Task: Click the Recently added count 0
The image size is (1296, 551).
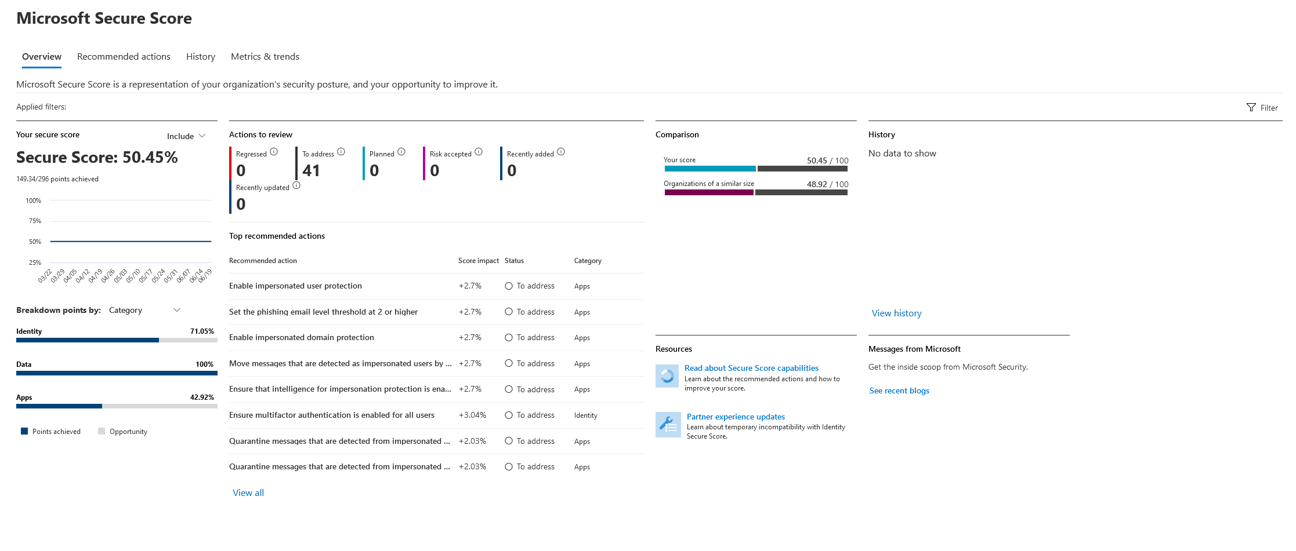Action: 512,171
